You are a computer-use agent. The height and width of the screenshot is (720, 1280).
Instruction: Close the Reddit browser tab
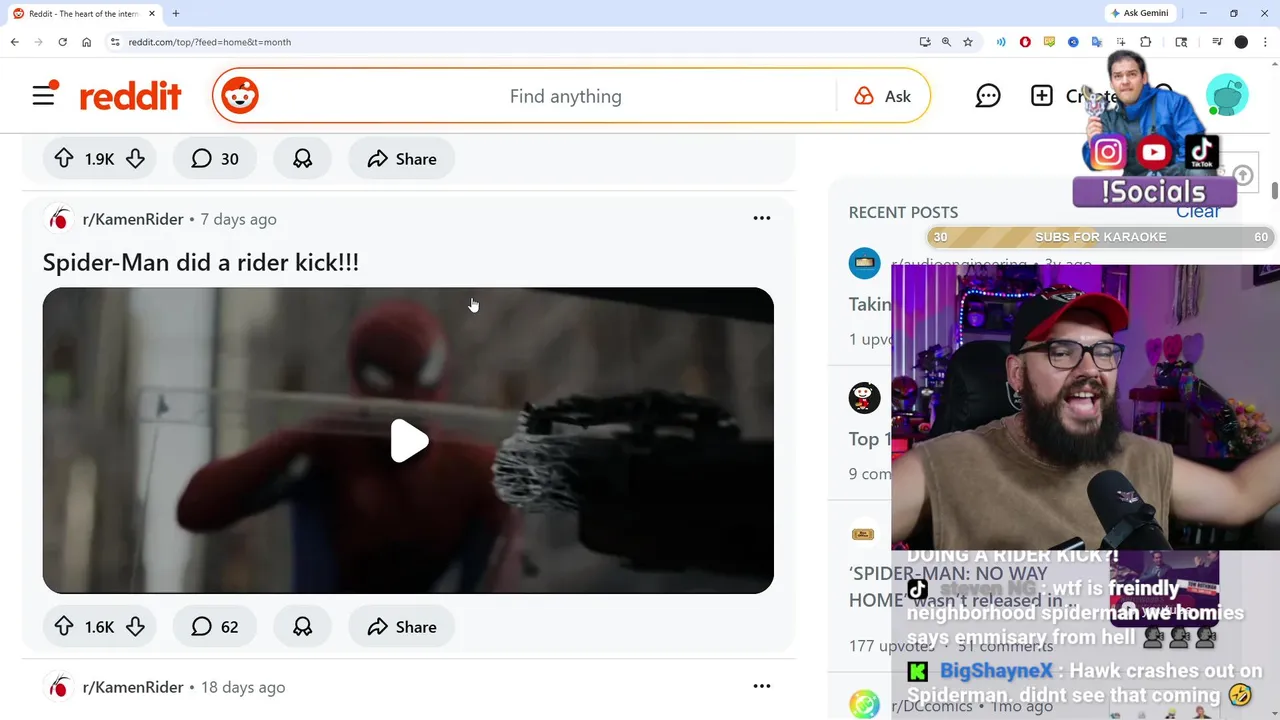[152, 14]
